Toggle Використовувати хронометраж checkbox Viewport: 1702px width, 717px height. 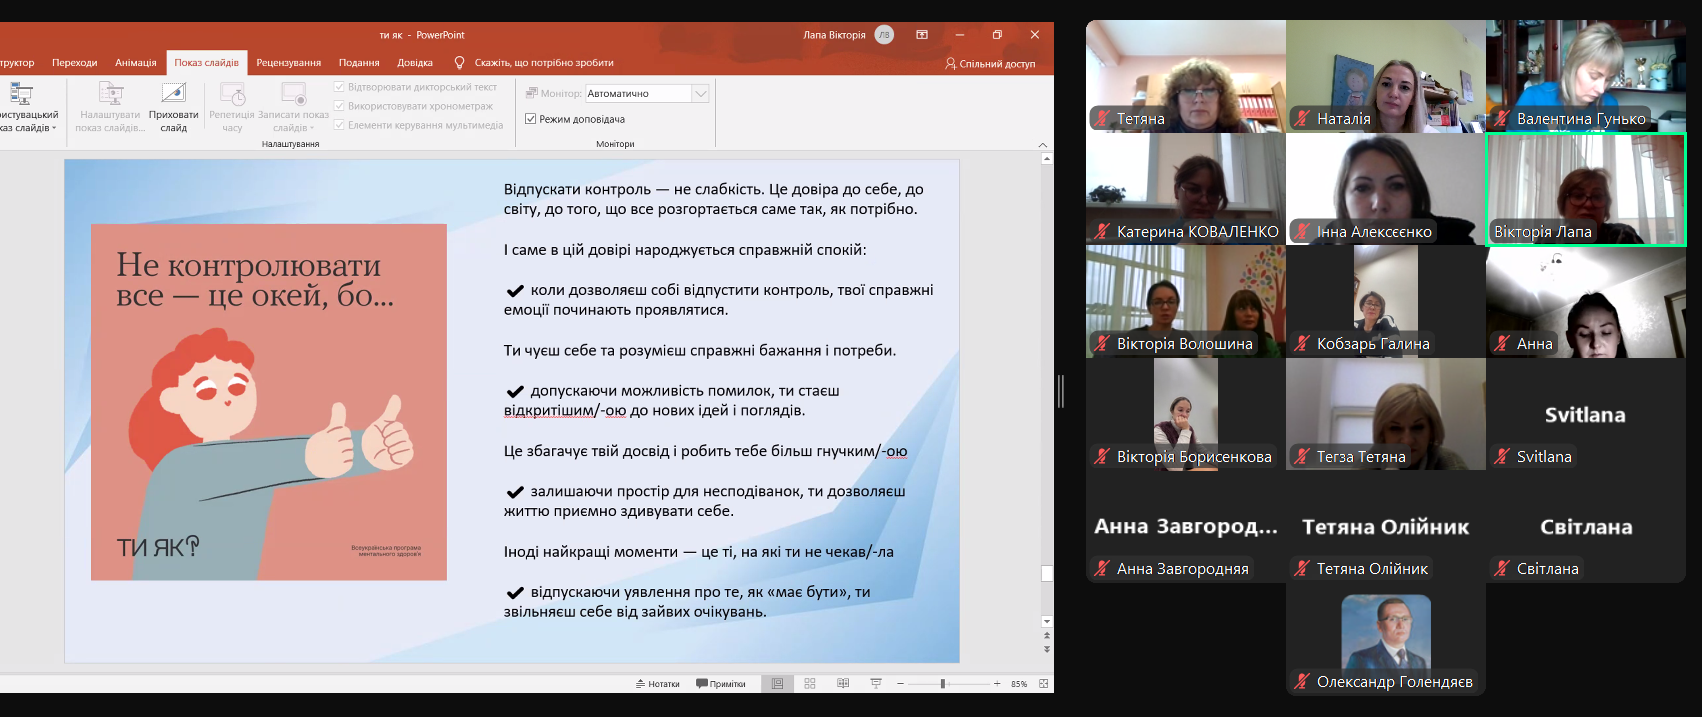coord(339,106)
